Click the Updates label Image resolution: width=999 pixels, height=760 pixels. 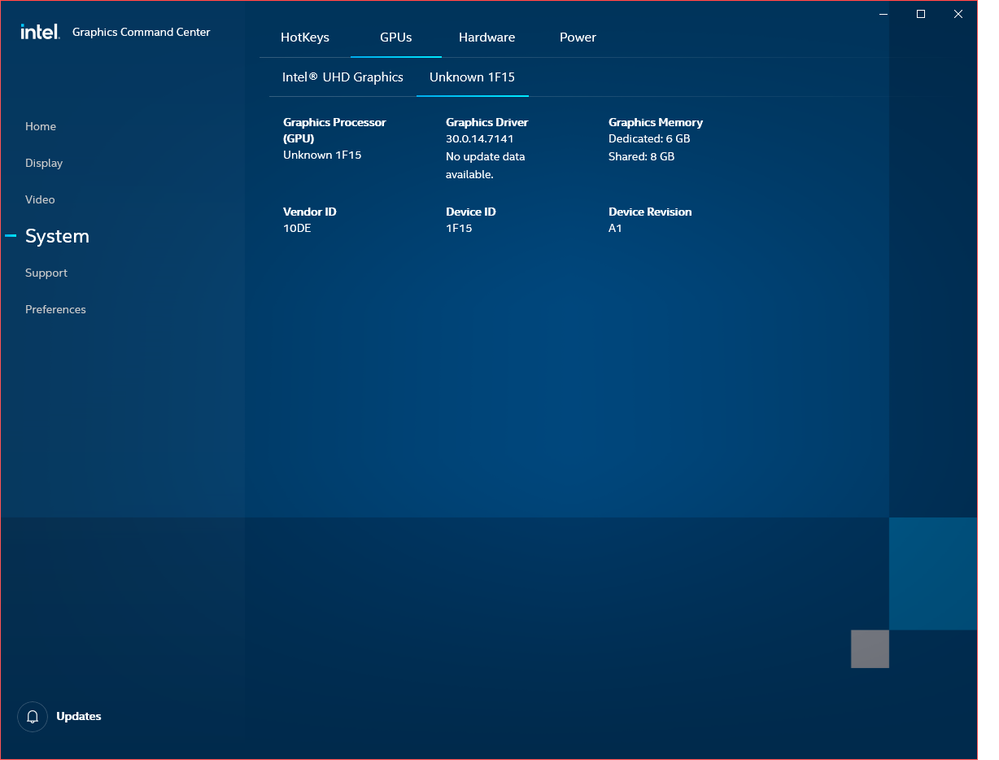[x=79, y=717]
